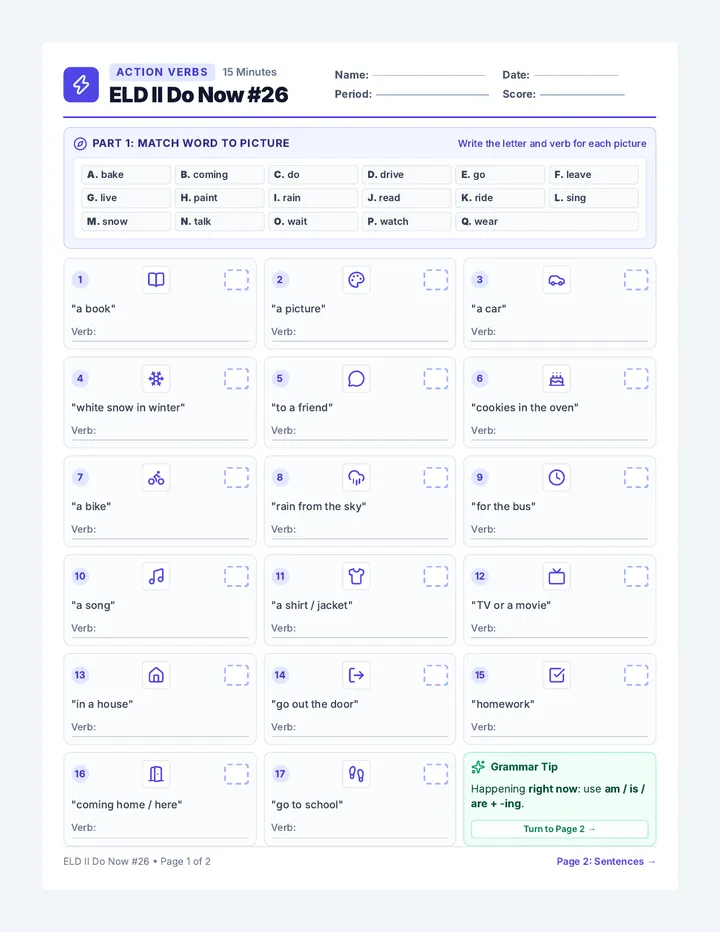Click the dashed letter box for "a car"

tap(636, 279)
